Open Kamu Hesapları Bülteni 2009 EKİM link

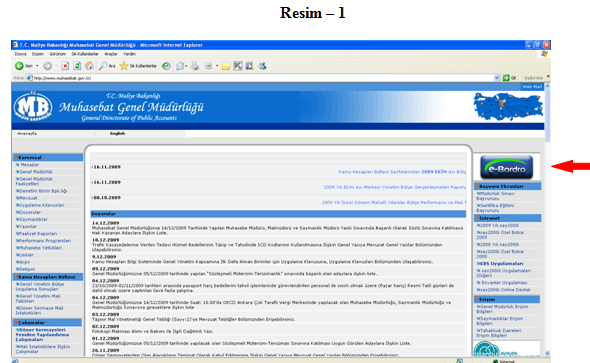click(x=402, y=172)
